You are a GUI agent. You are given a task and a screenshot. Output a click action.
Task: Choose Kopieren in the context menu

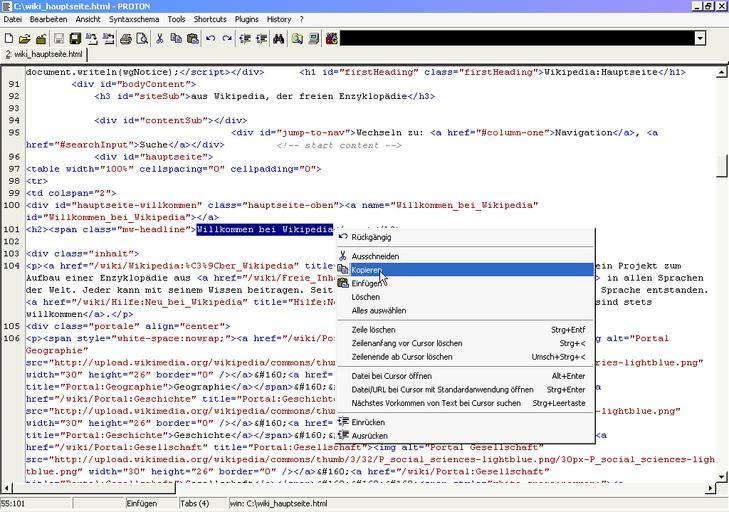pos(466,270)
